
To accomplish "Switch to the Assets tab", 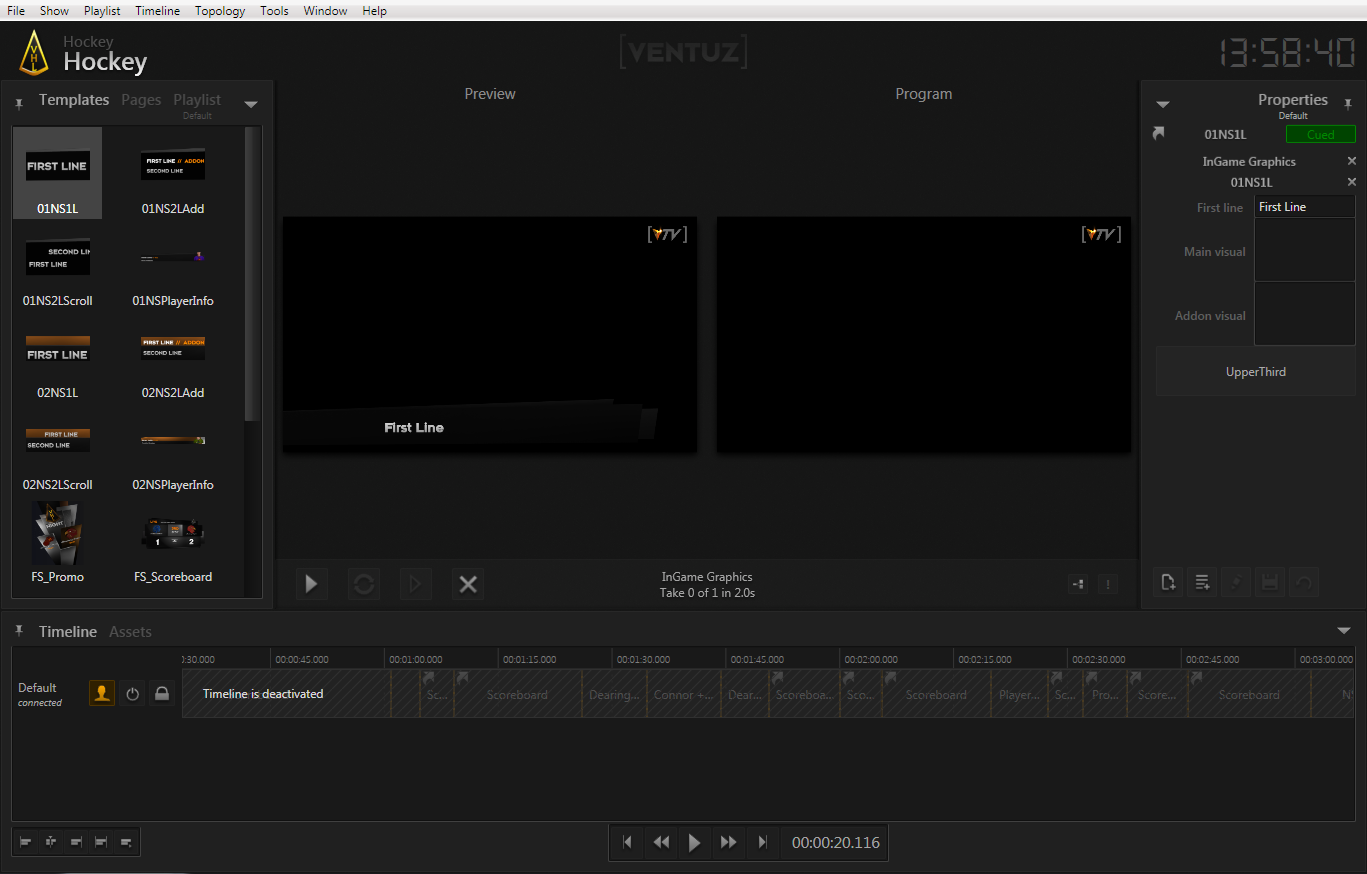I will click(130, 632).
